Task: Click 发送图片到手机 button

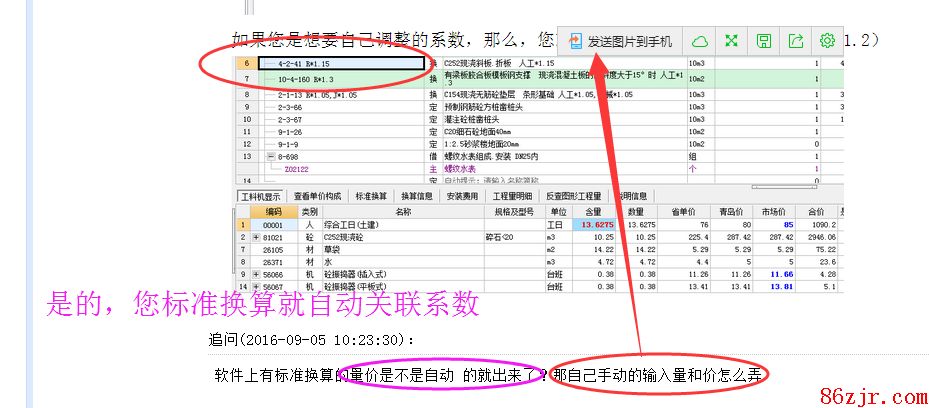Action: (620, 41)
